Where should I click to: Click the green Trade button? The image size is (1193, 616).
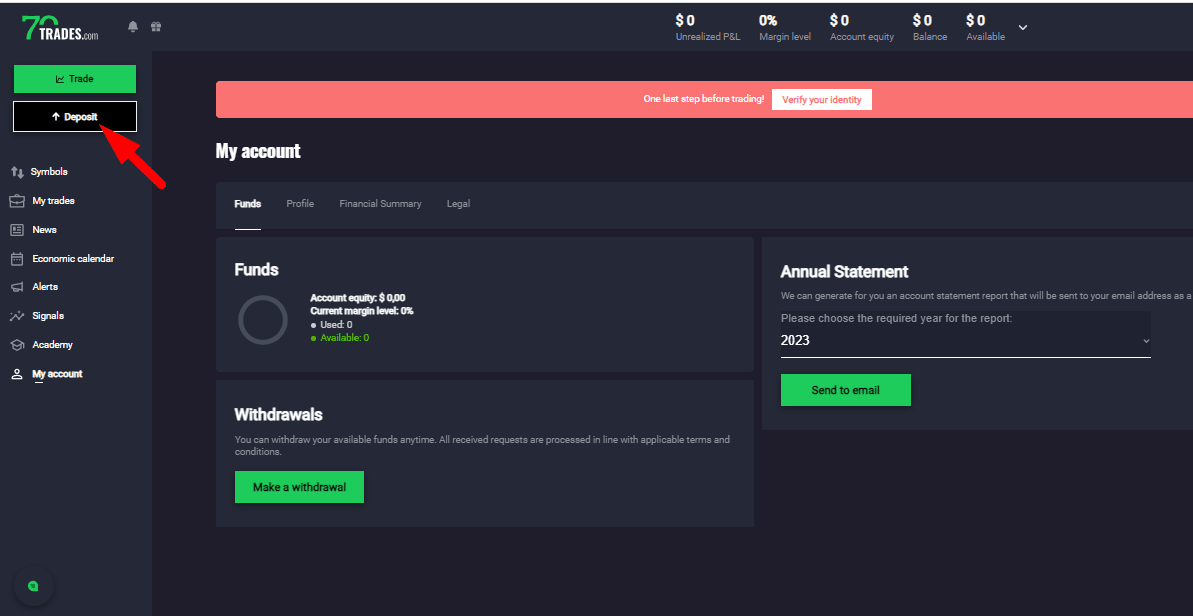[75, 79]
